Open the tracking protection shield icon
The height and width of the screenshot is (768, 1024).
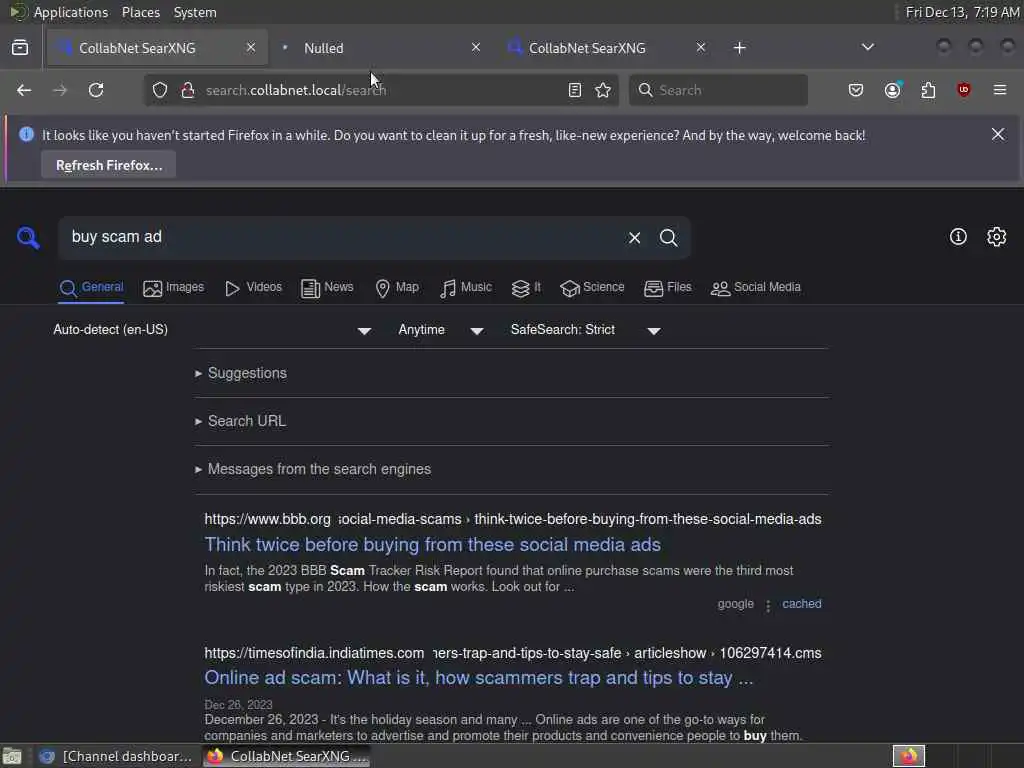pos(160,90)
